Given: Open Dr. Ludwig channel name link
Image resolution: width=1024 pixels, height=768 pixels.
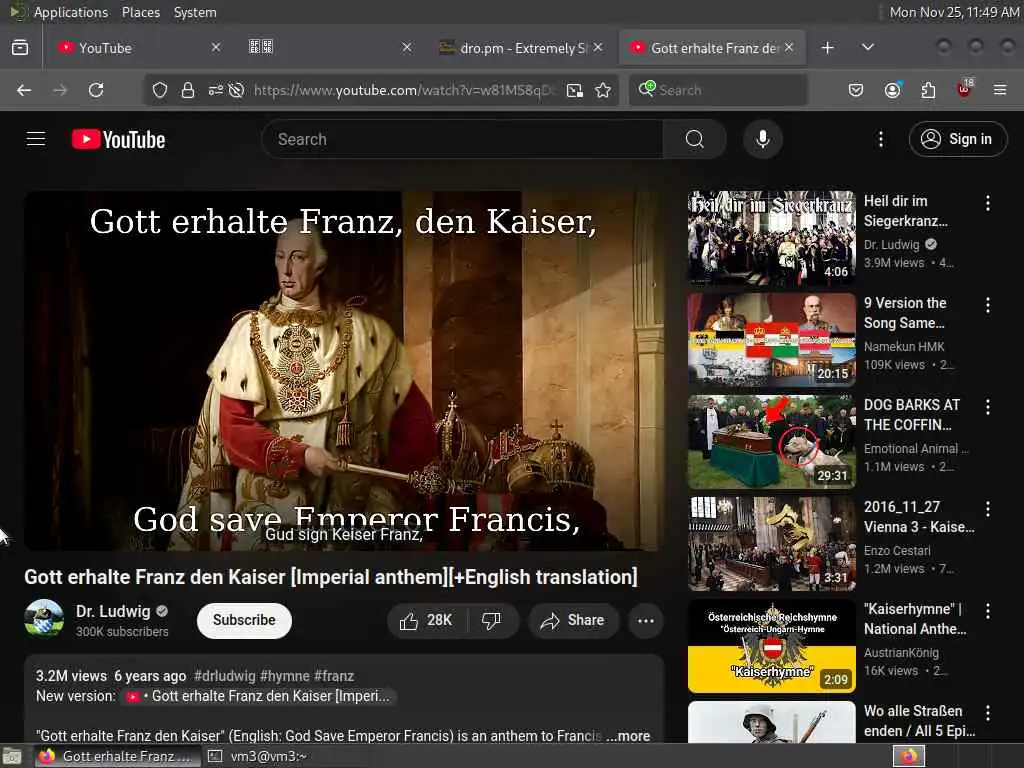Looking at the screenshot, I should click(x=113, y=611).
